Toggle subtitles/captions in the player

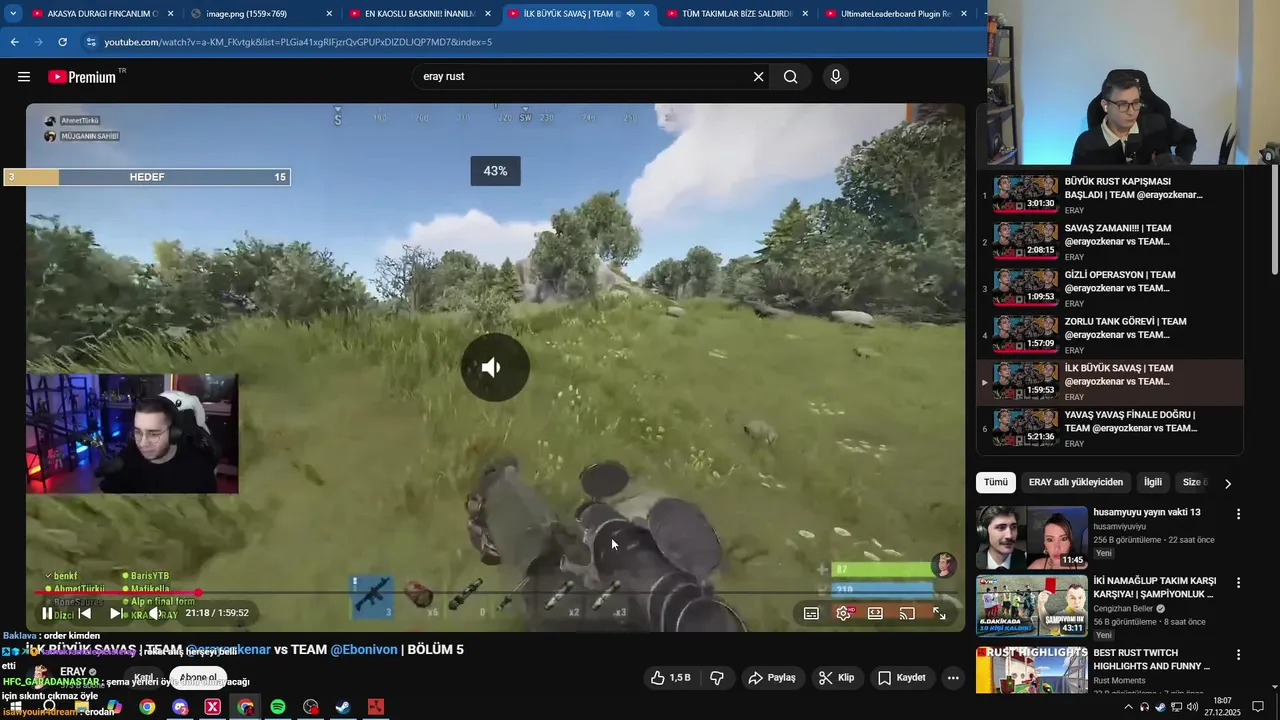click(811, 613)
